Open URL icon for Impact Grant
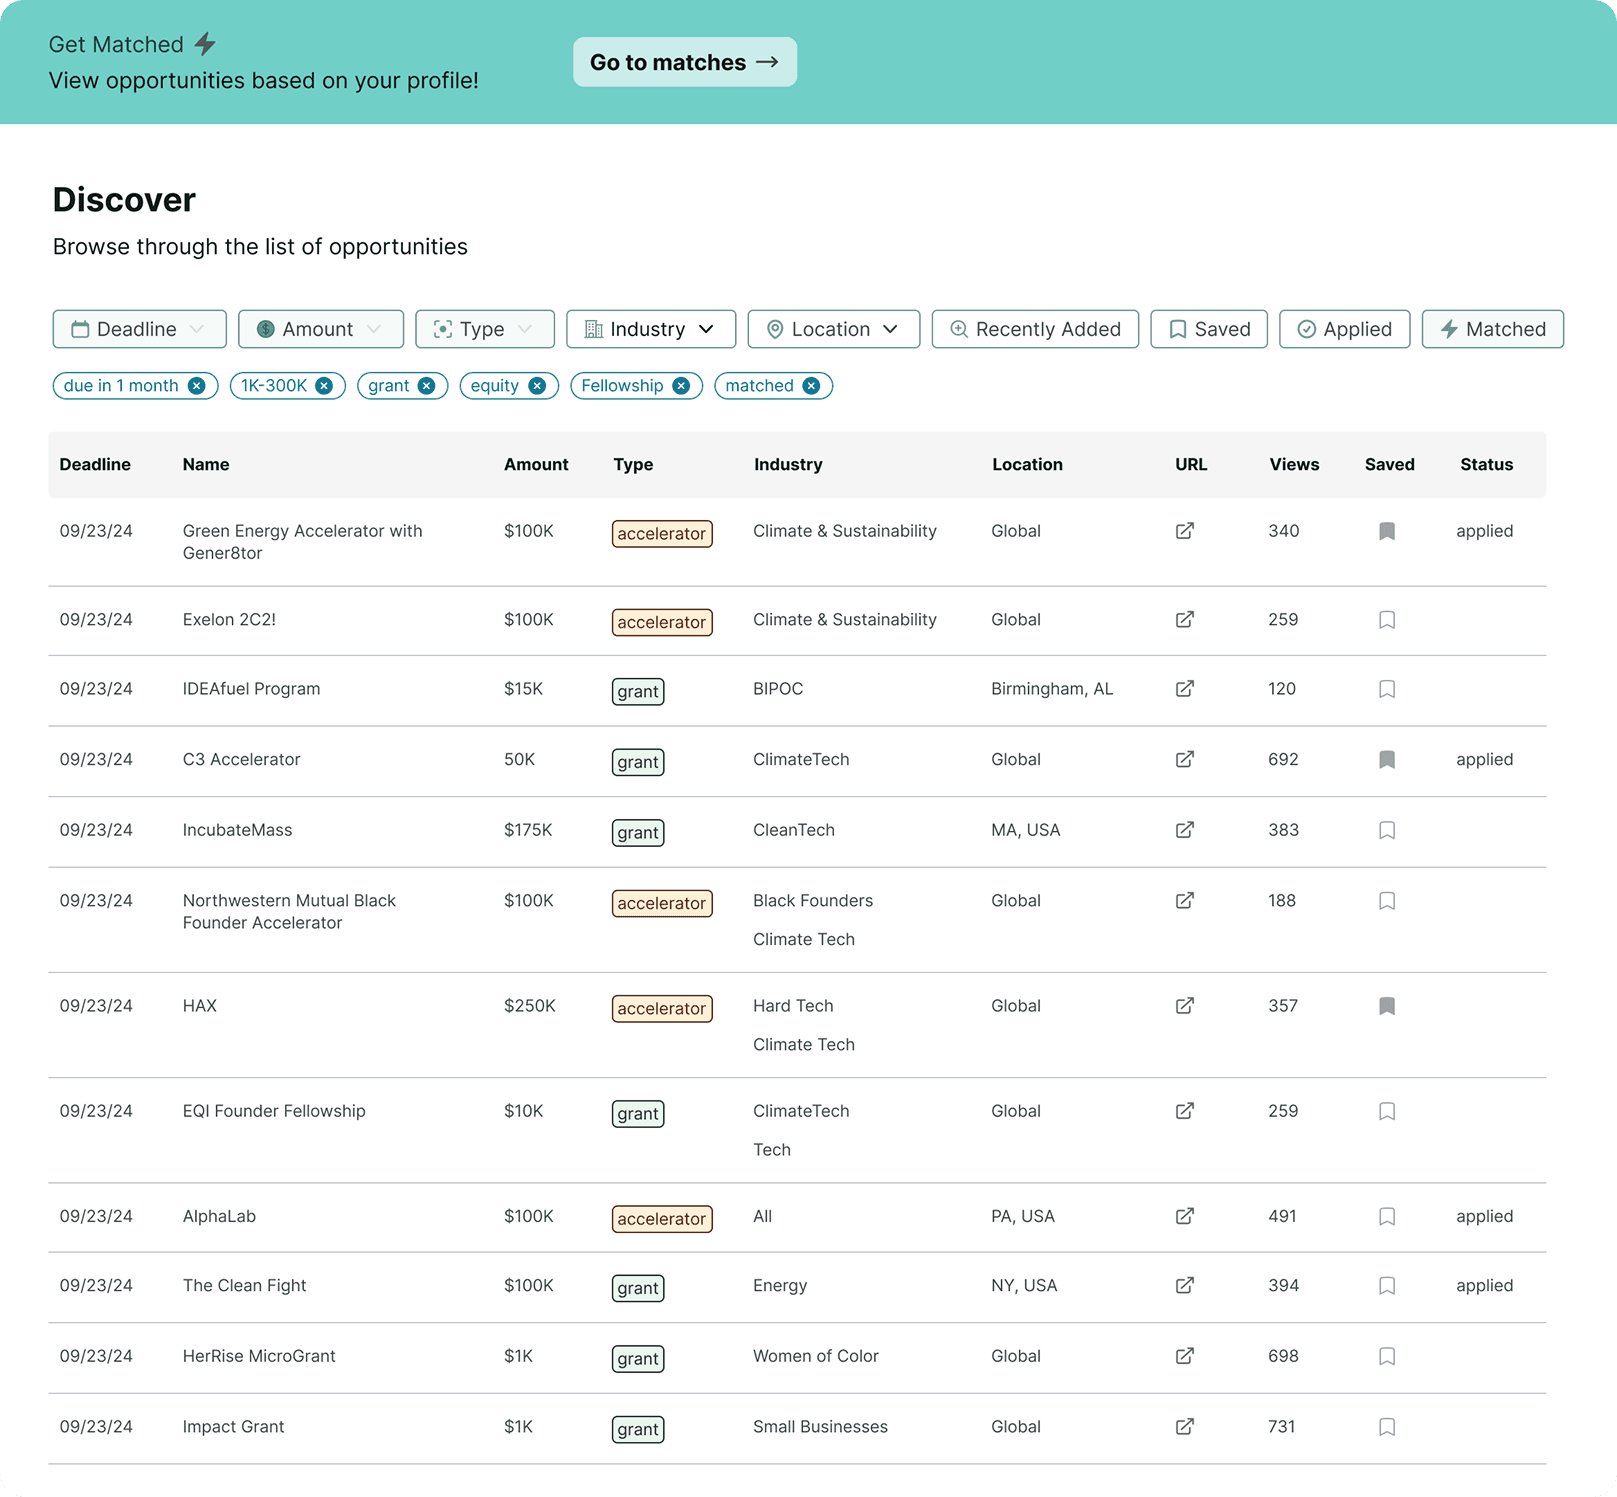This screenshot has height=1497, width=1617. 1184,1427
